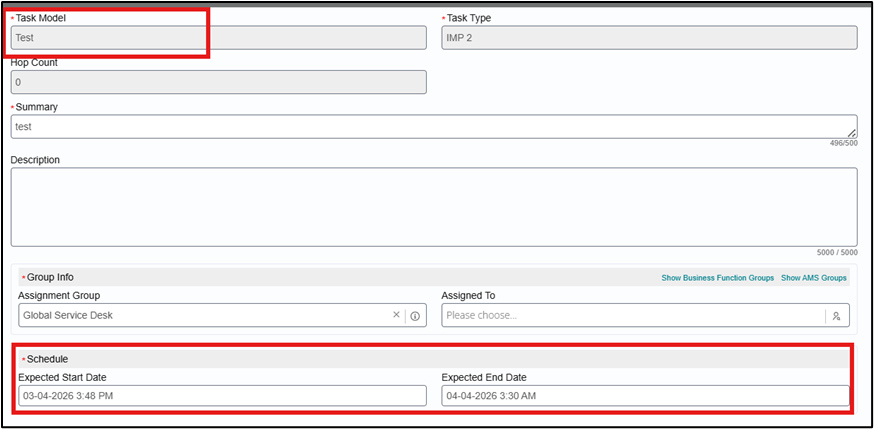Click the Assigned To label

click(468, 295)
